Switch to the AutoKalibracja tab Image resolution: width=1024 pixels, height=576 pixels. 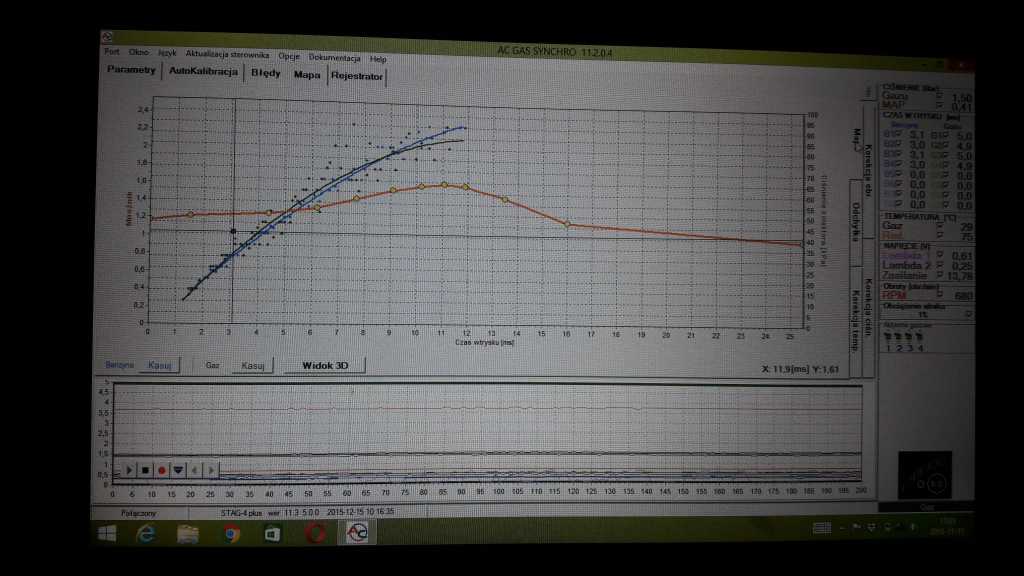coord(203,73)
